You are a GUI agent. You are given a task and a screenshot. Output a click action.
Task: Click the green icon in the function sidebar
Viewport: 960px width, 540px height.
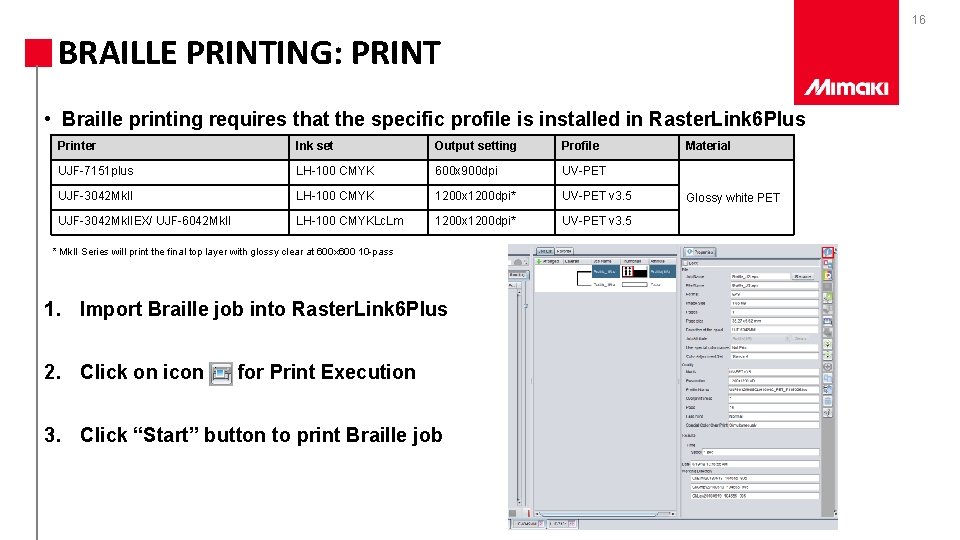click(x=828, y=298)
